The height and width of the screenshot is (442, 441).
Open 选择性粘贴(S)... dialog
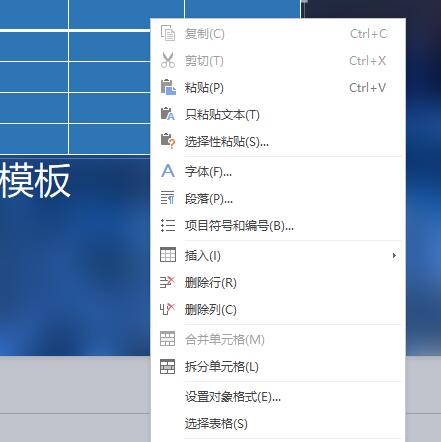(x=278, y=142)
